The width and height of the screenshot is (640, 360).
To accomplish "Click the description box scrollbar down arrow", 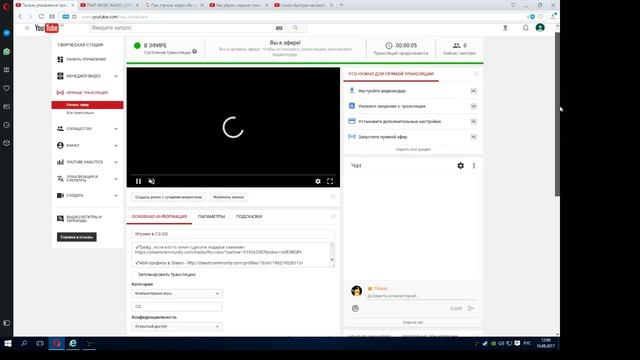I will 332,260.
